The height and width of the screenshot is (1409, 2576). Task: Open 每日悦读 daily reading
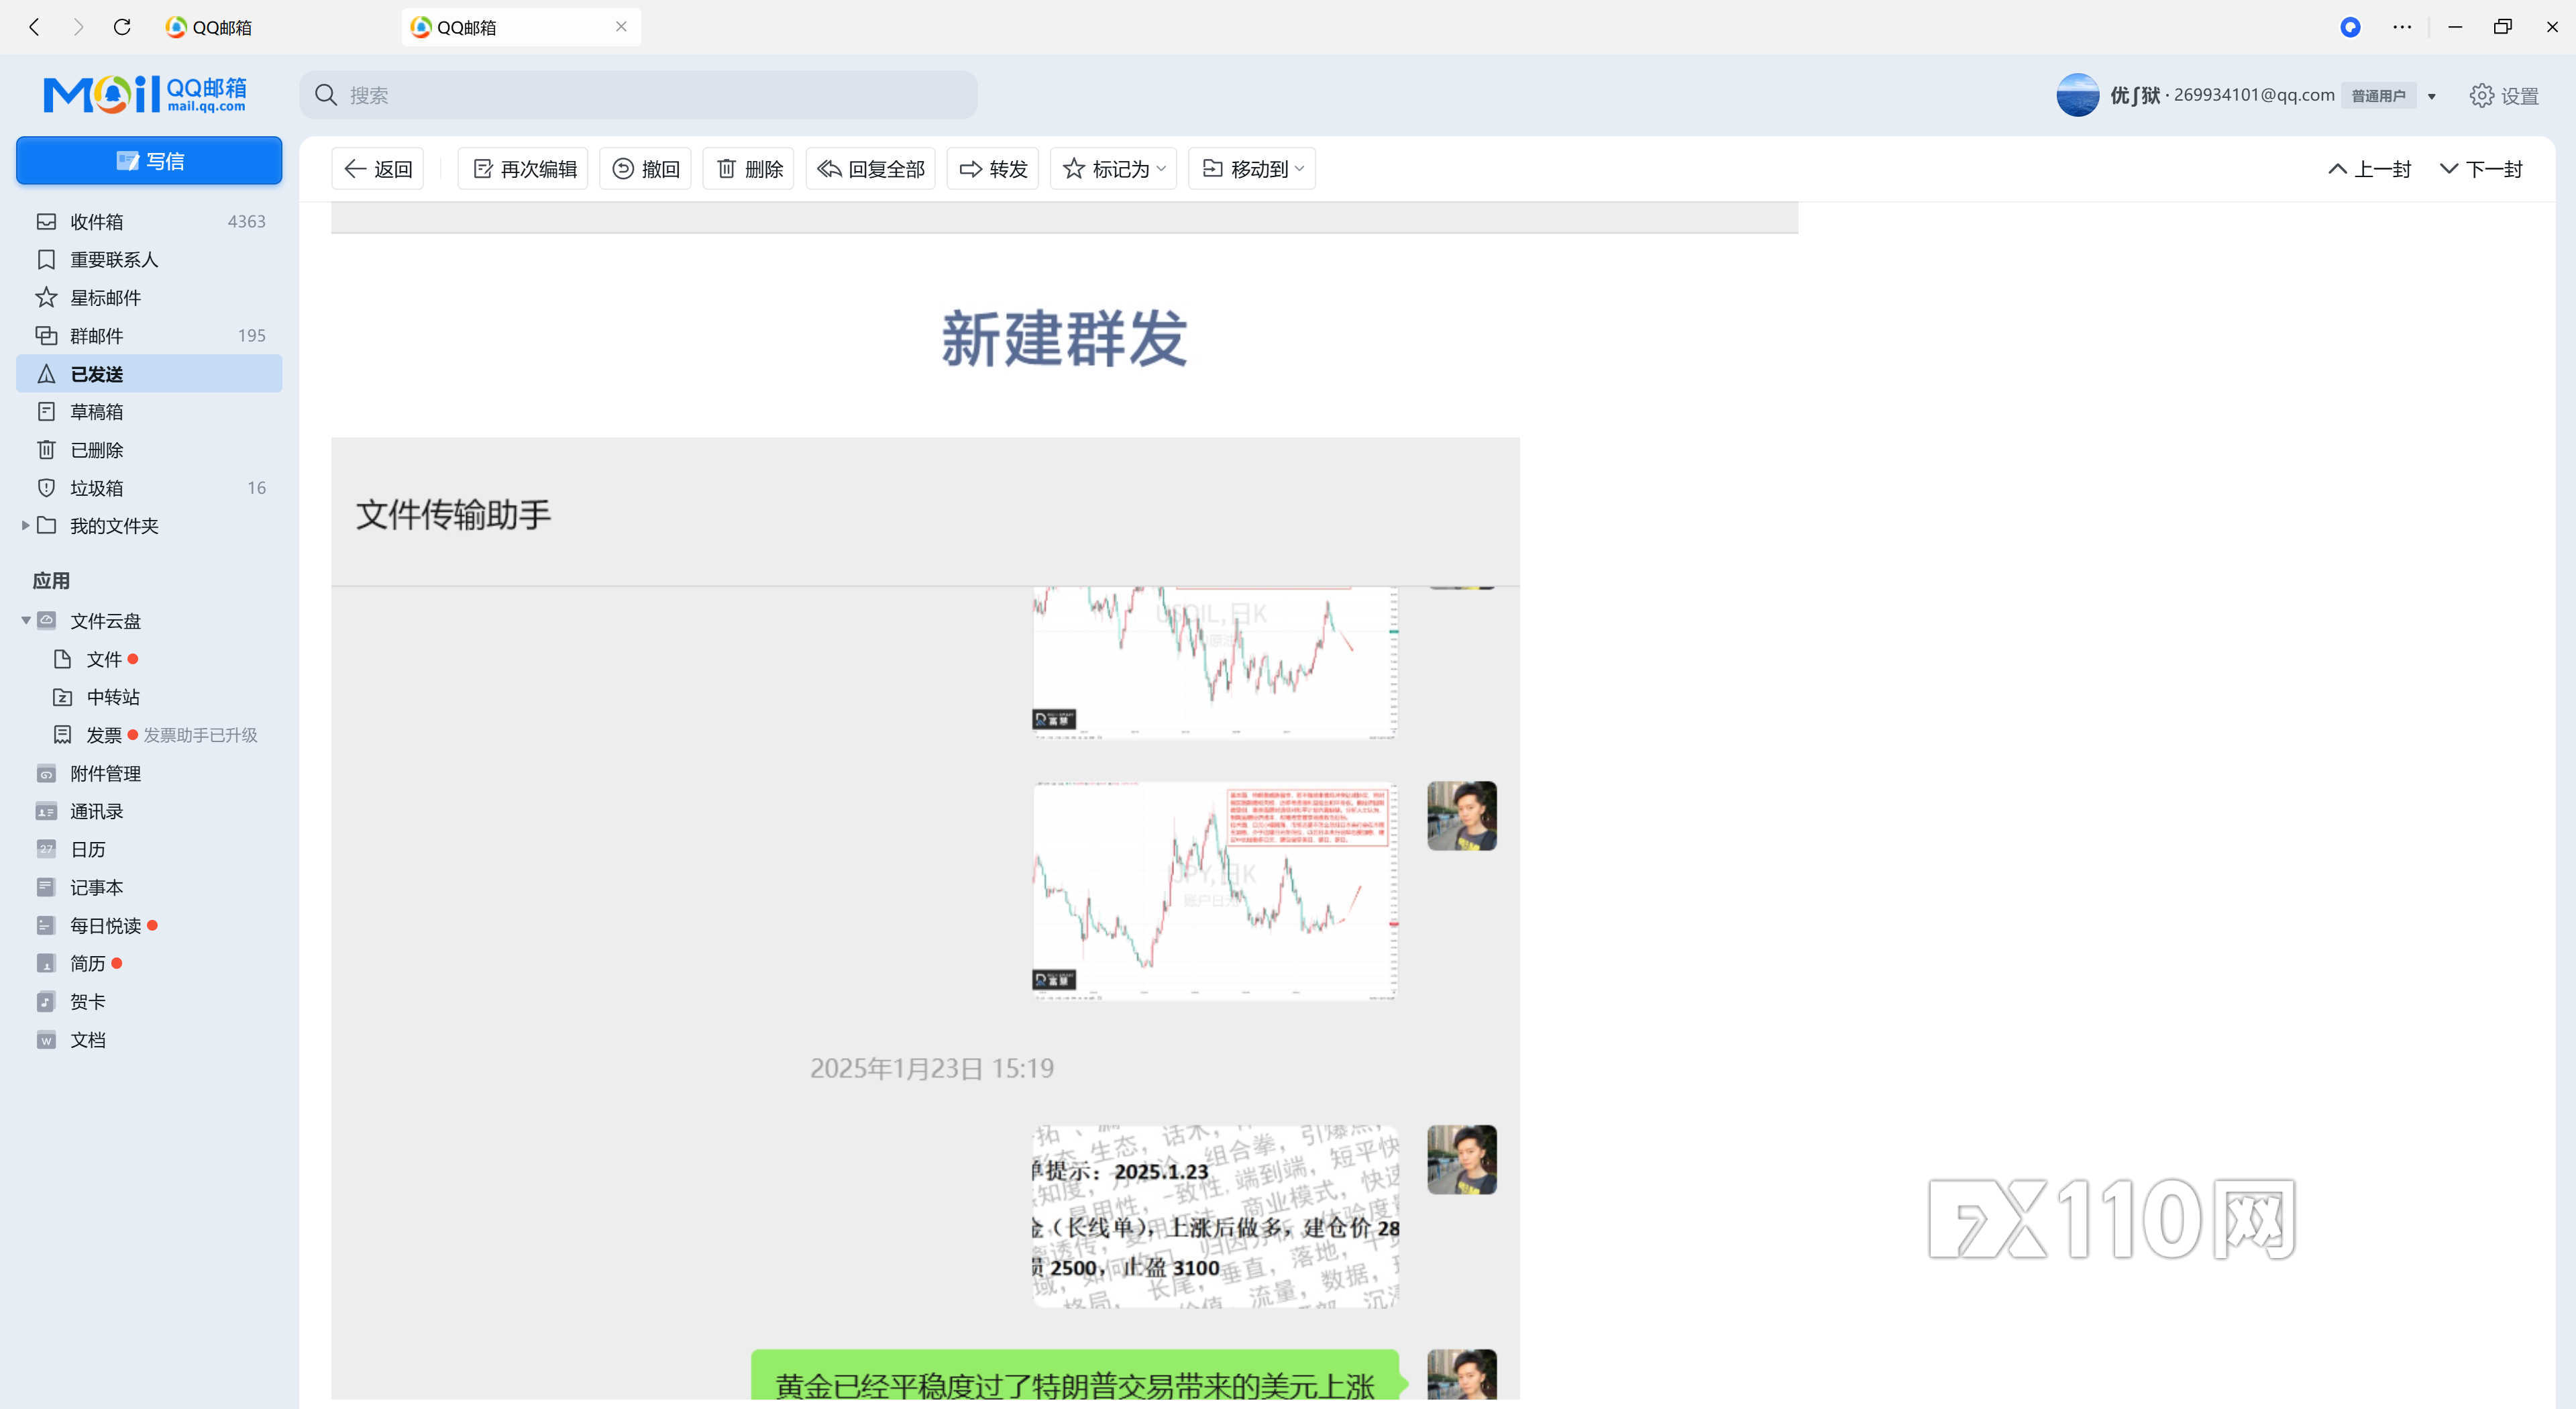click(105, 925)
